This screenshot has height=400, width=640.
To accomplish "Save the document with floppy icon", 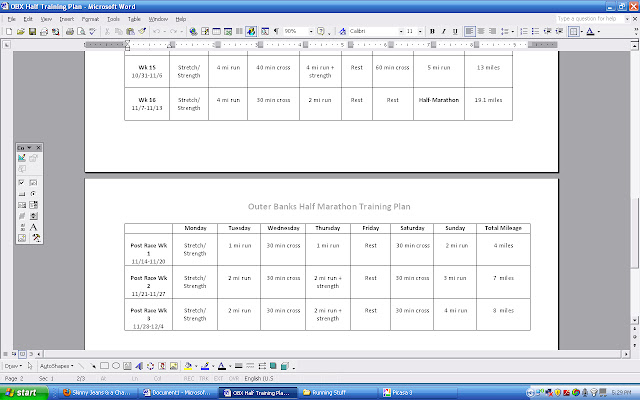I will click(32, 31).
